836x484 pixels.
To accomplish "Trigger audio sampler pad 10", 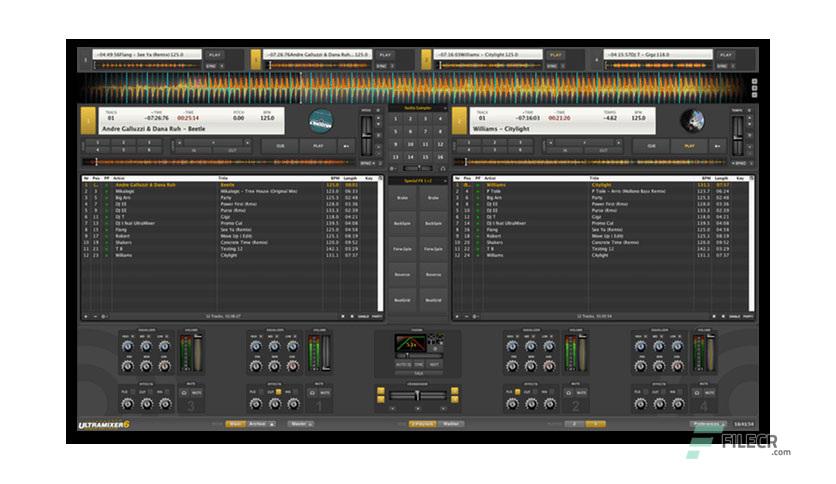I will pyautogui.click(x=410, y=144).
